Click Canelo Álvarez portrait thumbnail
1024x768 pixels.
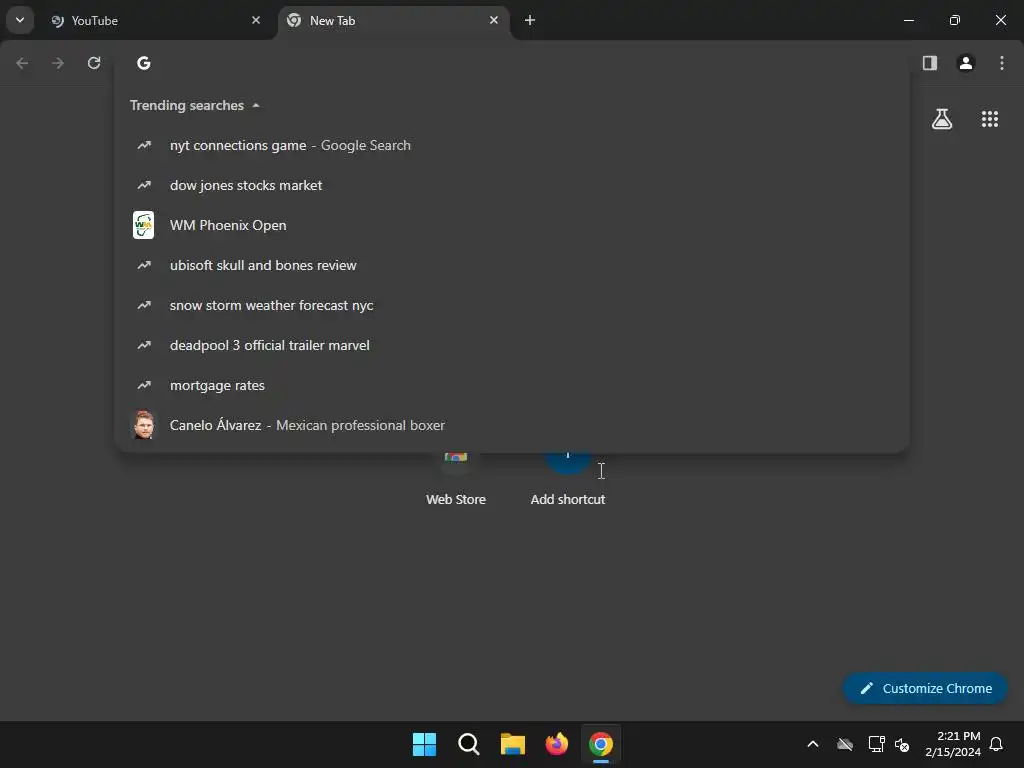144,425
